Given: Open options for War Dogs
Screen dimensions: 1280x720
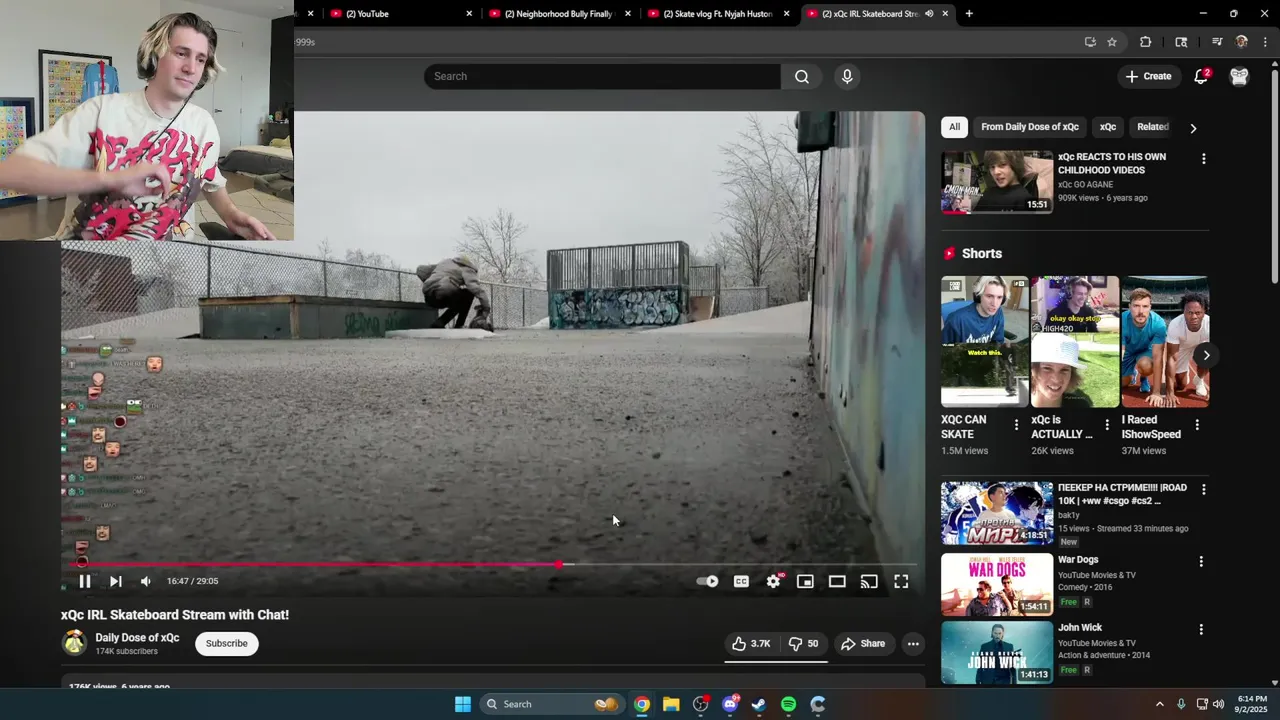Looking at the screenshot, I should (x=1202, y=562).
